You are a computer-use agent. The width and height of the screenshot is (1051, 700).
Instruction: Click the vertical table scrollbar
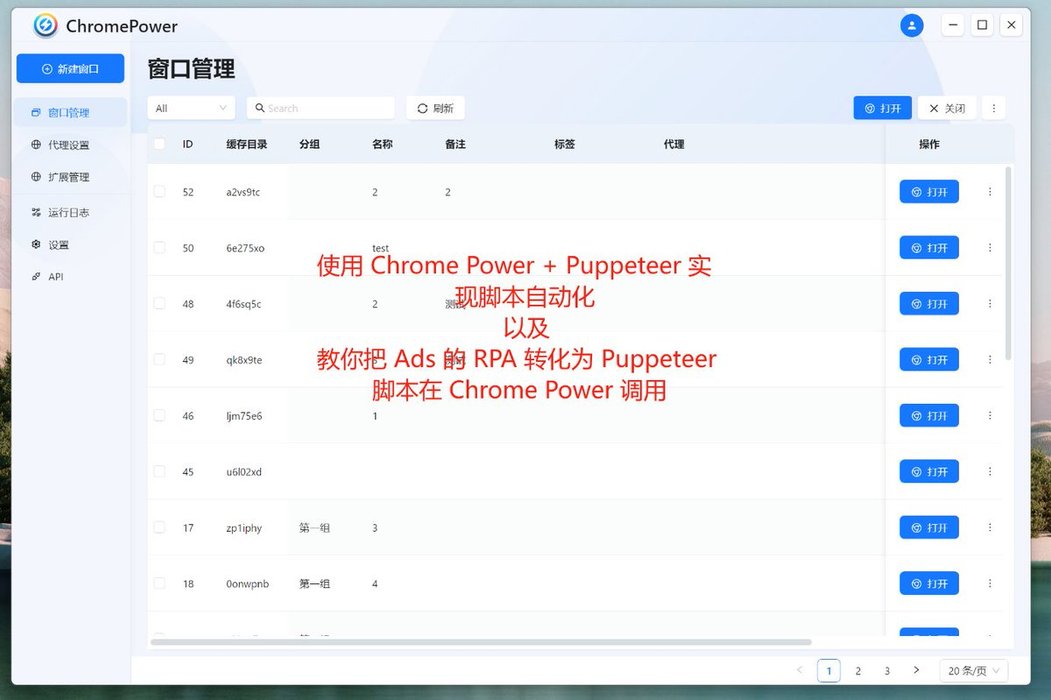coord(1008,264)
